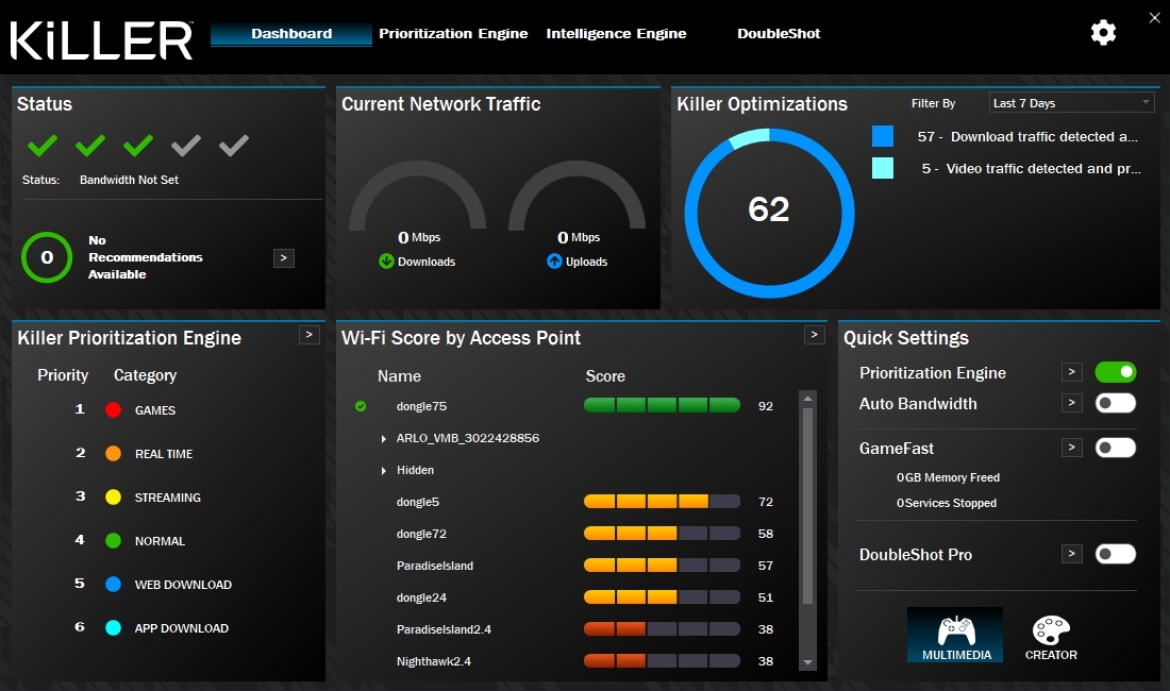The height and width of the screenshot is (691, 1170).
Task: Click the first green status checkmark
Action: 42,145
